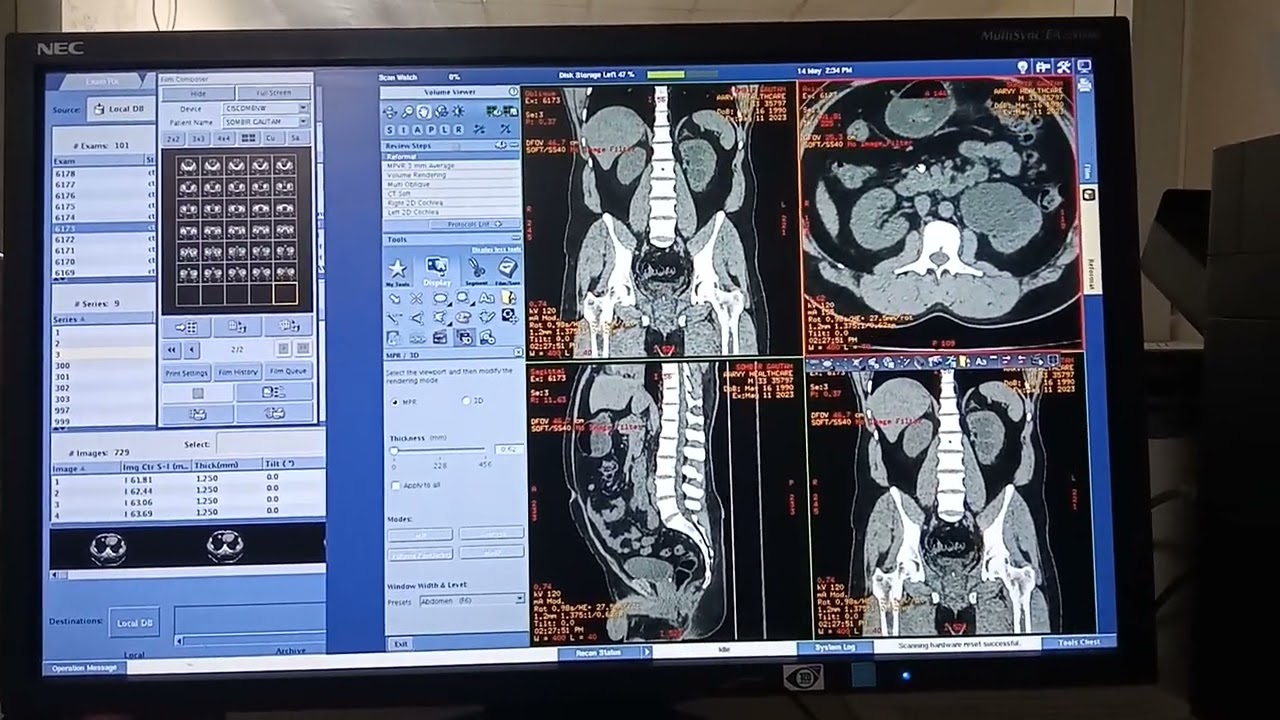
Task: Select exam 6178 in exam list
Action: coord(102,174)
